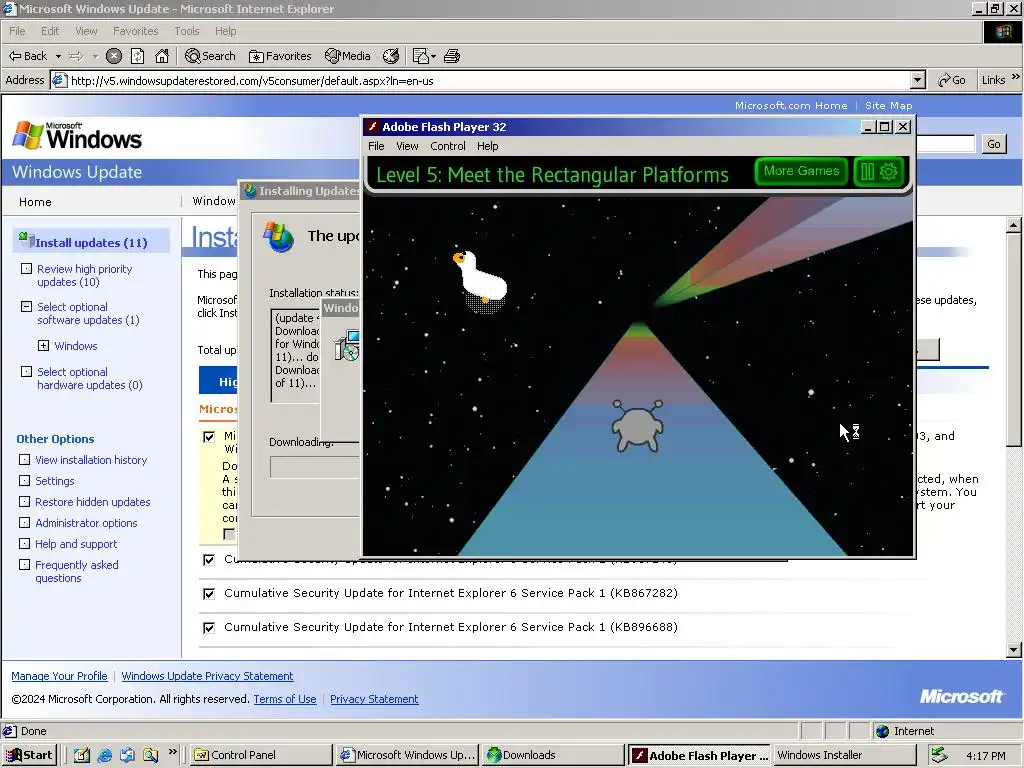Click the Internet zone globe icon

pyautogui.click(x=883, y=731)
